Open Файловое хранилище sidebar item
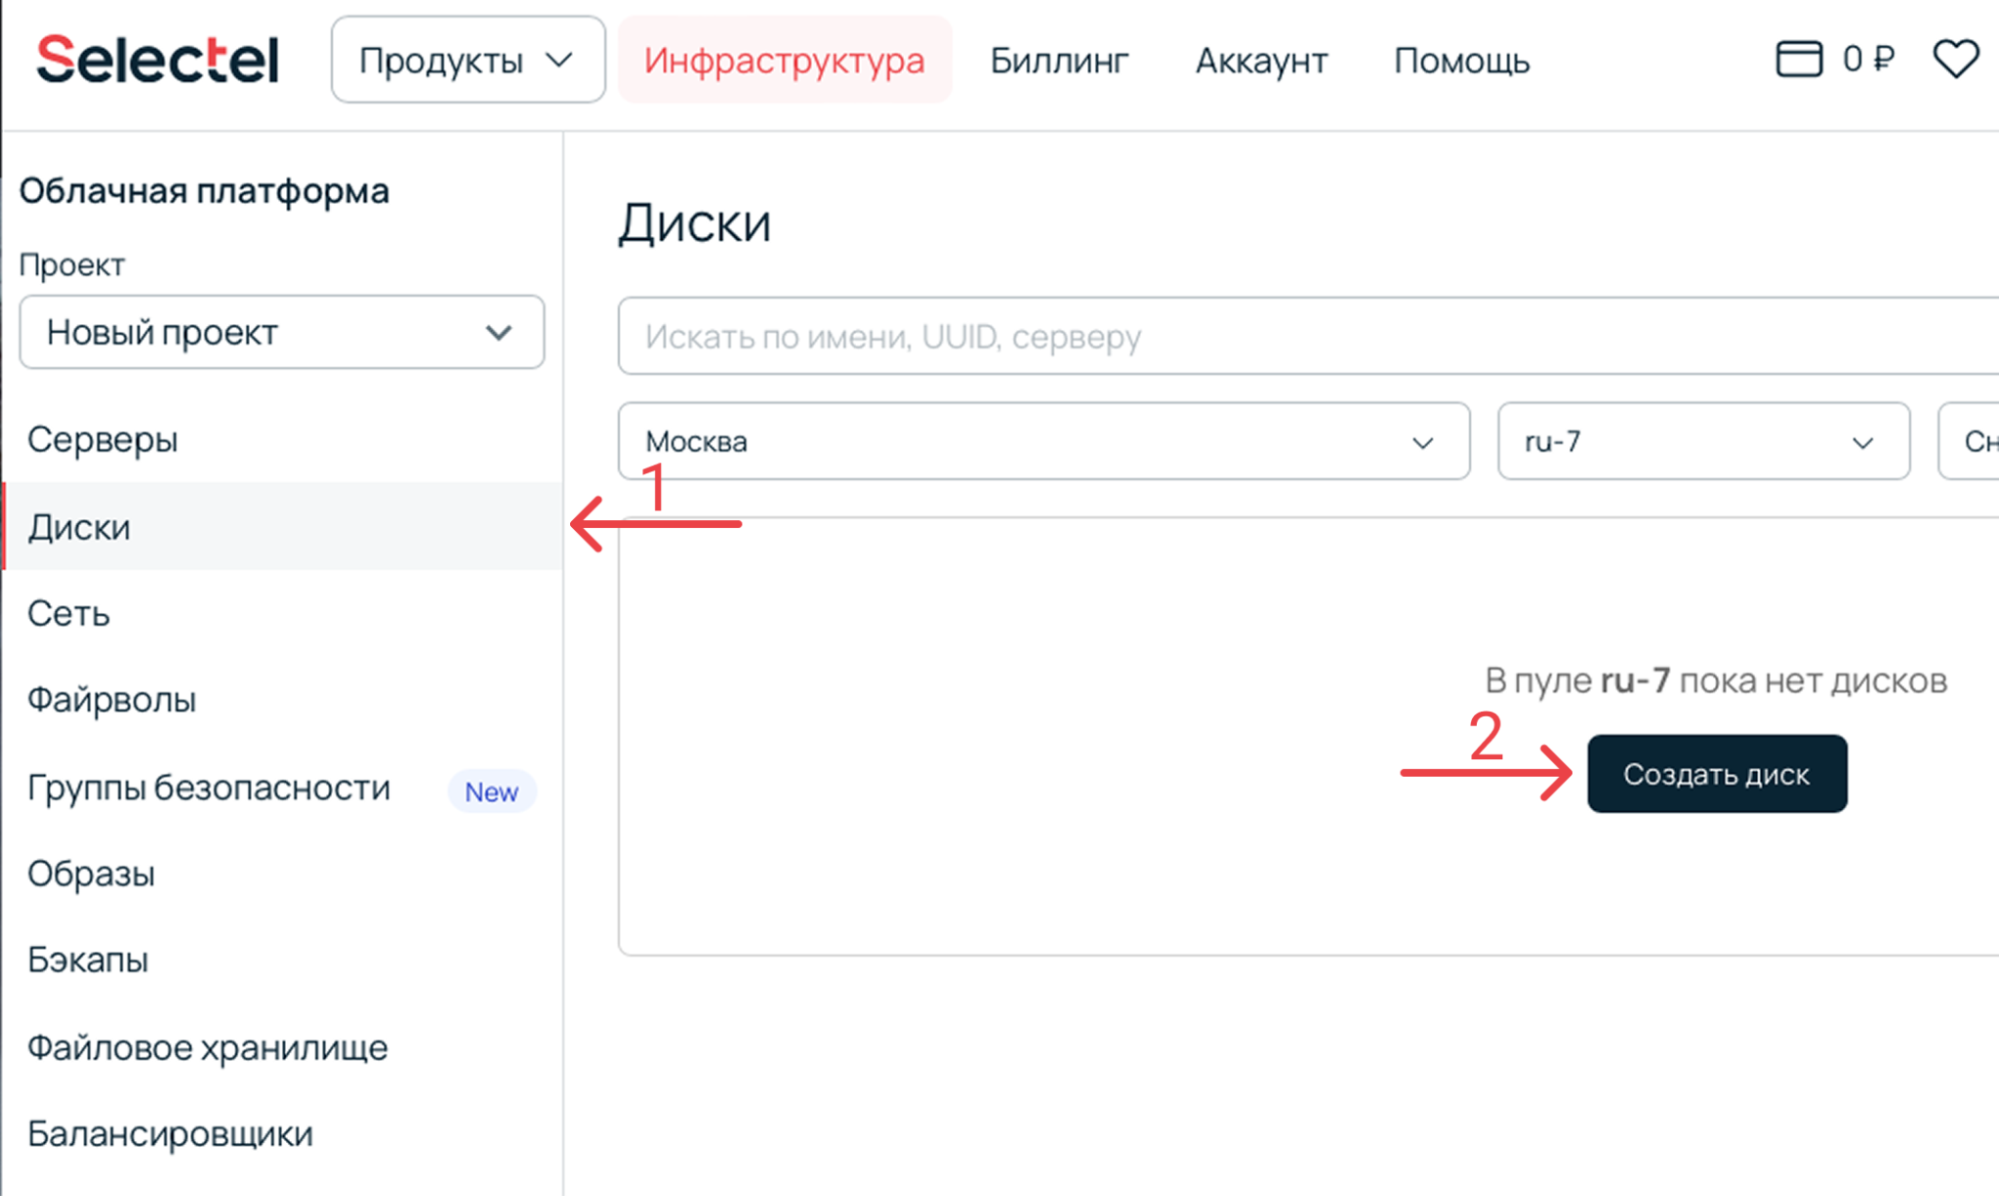The image size is (1999, 1196). (x=207, y=1047)
